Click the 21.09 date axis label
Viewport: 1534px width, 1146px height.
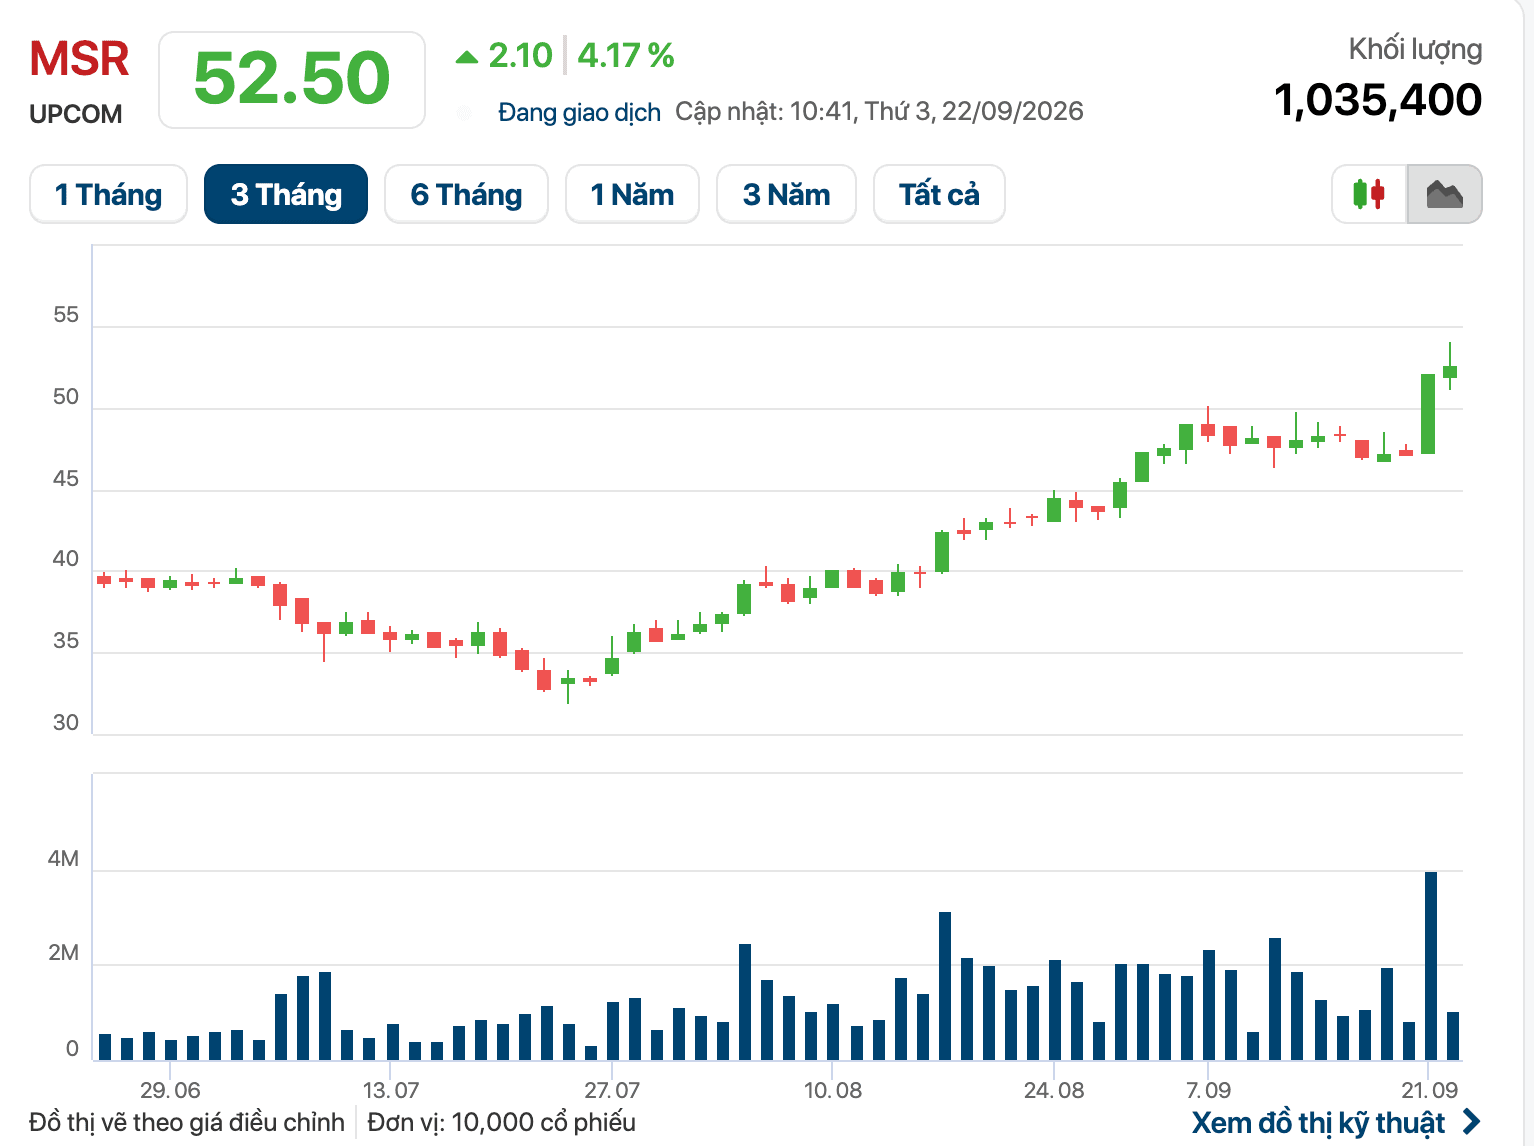point(1430,1090)
